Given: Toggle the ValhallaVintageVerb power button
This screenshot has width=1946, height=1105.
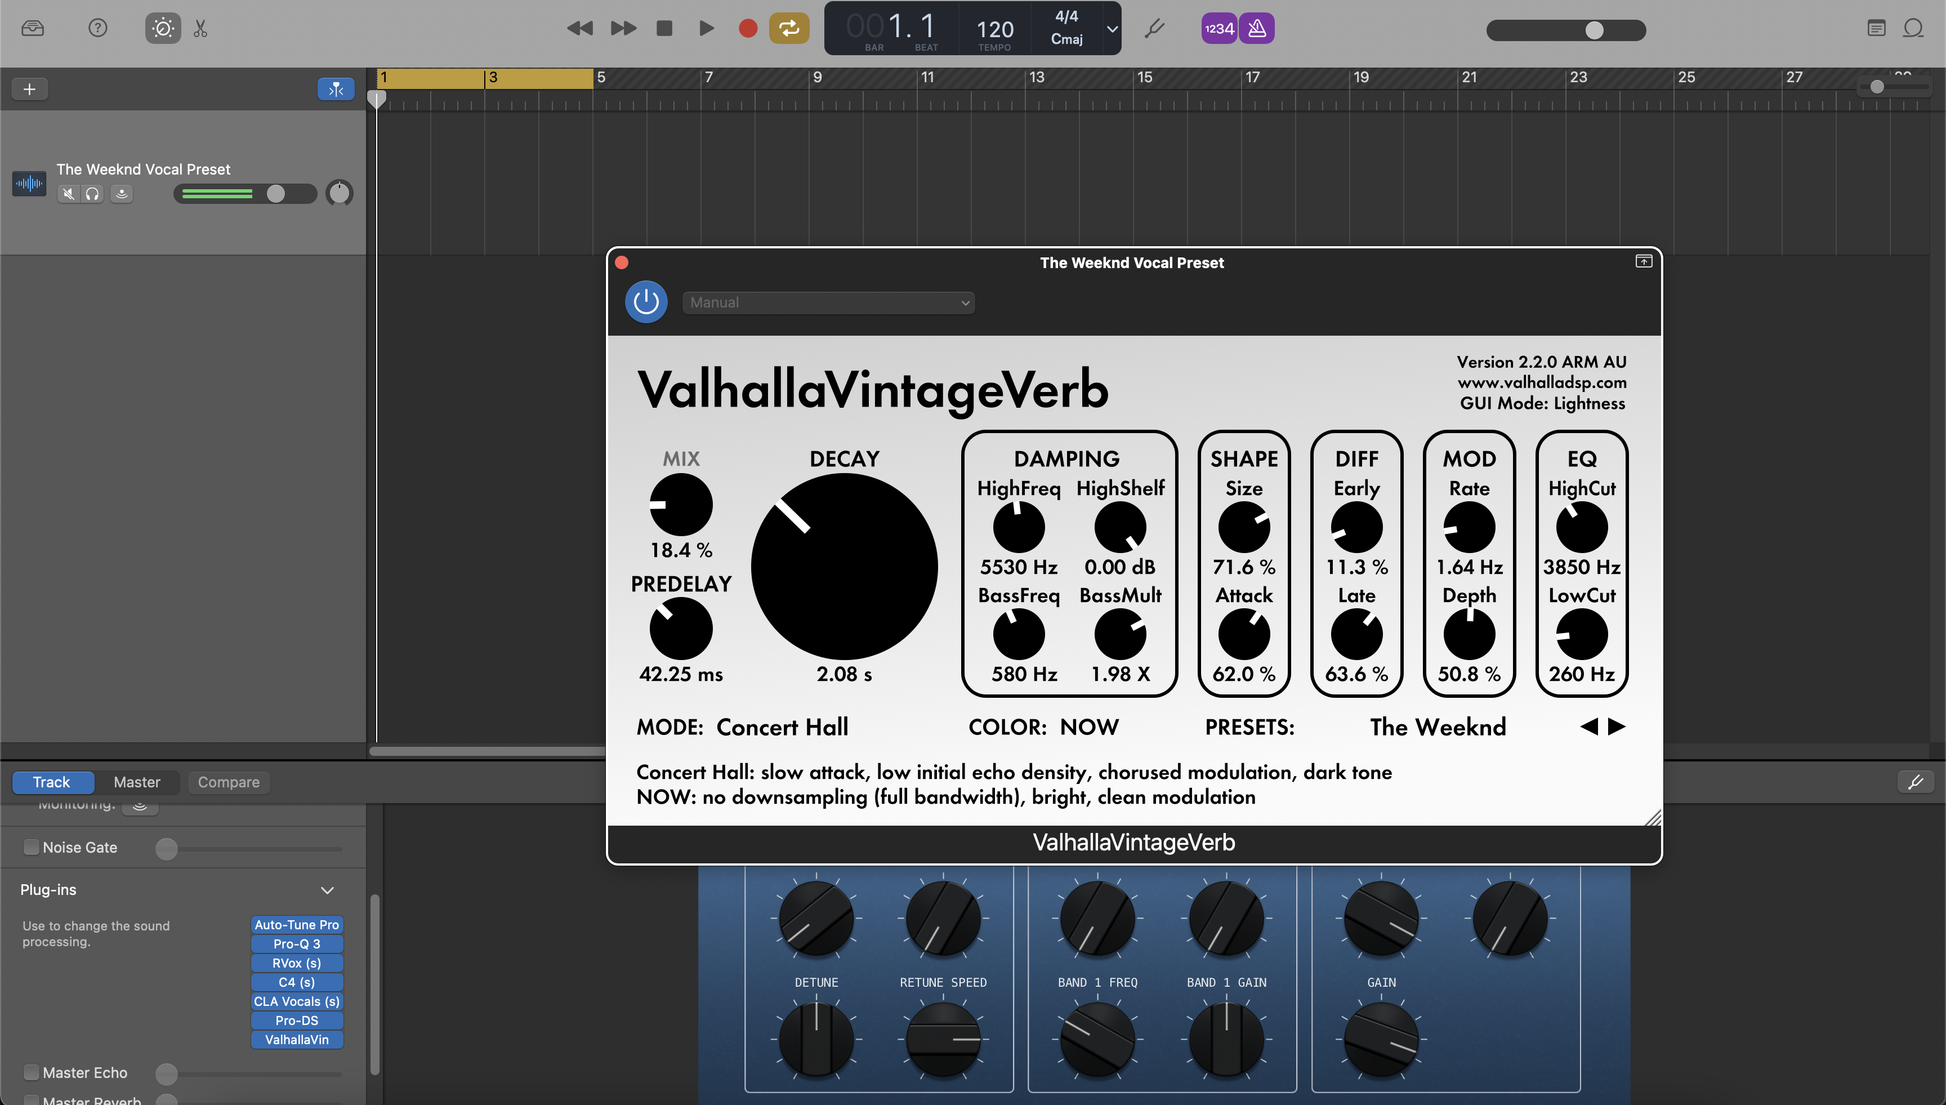Looking at the screenshot, I should click(x=646, y=301).
